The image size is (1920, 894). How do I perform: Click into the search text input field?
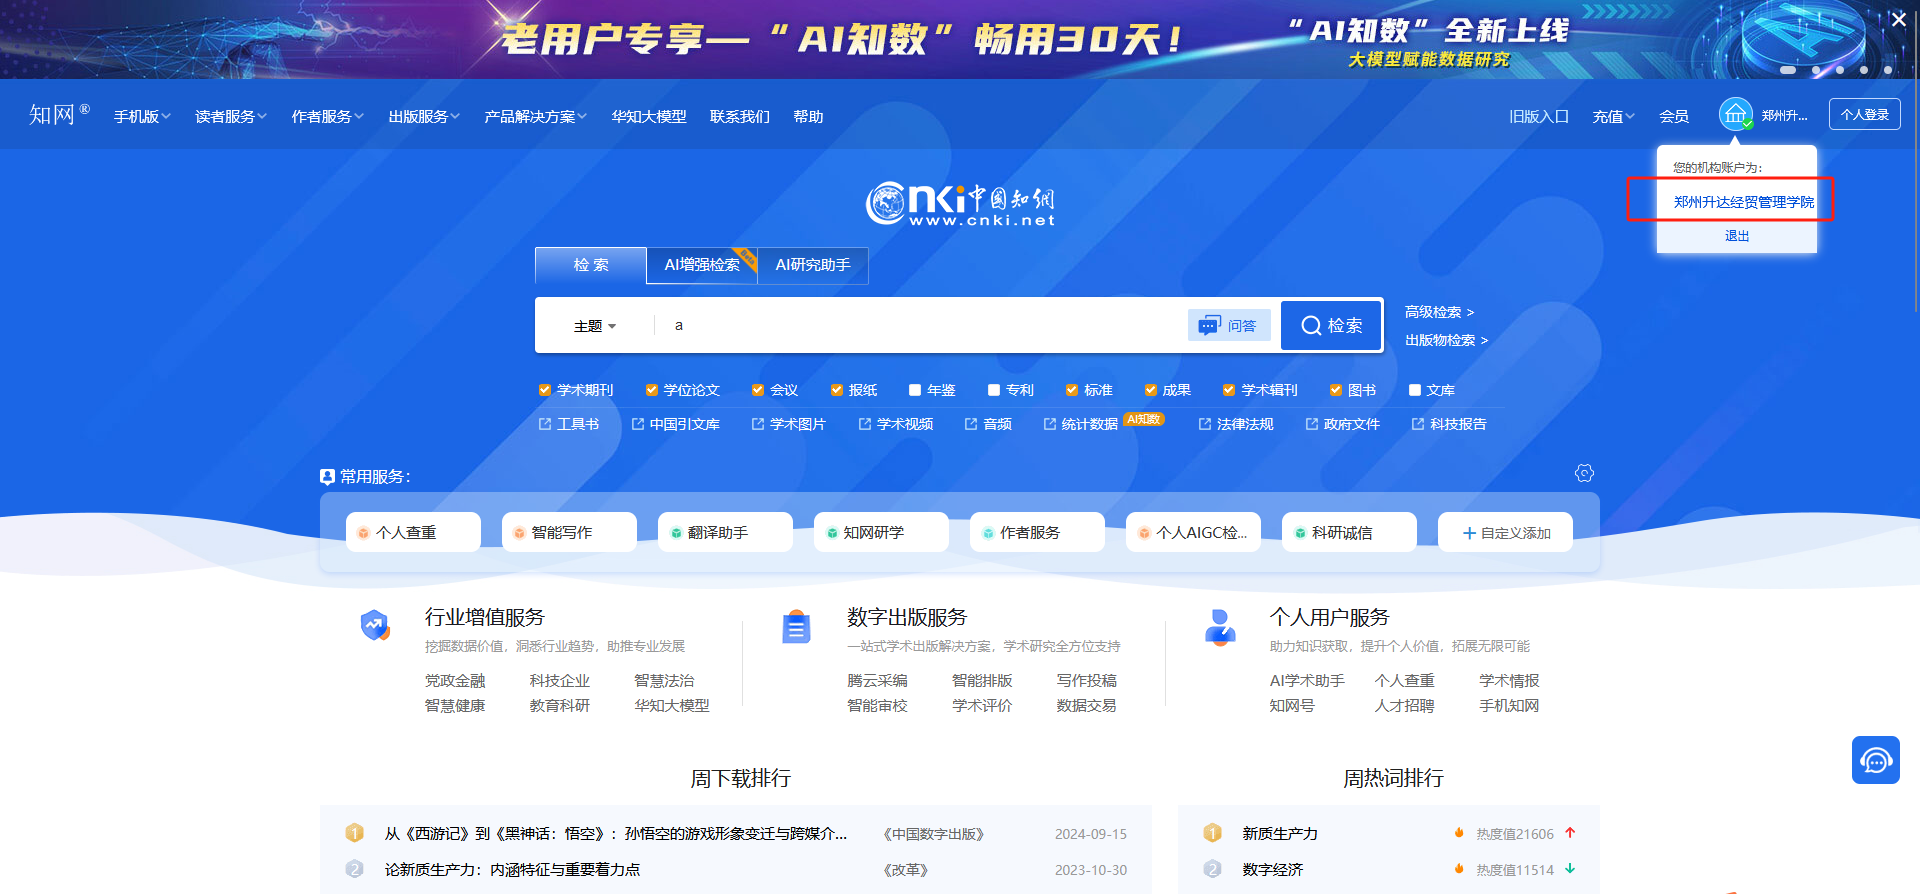click(x=920, y=325)
